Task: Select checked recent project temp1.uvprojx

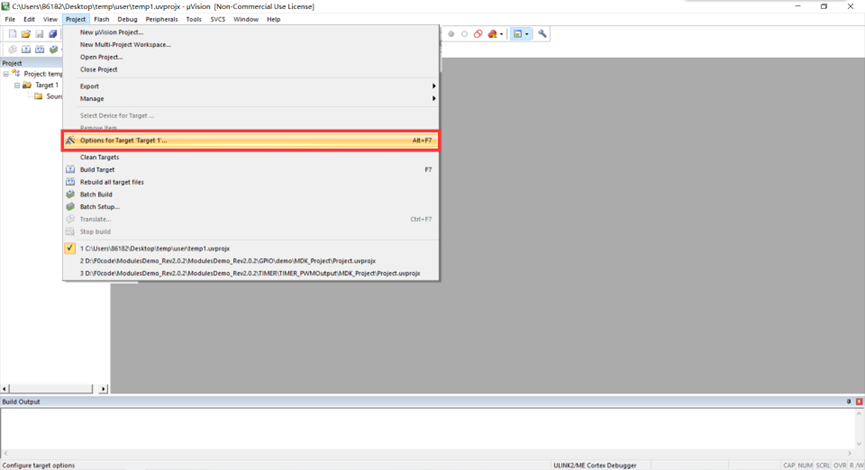Action: (155, 248)
